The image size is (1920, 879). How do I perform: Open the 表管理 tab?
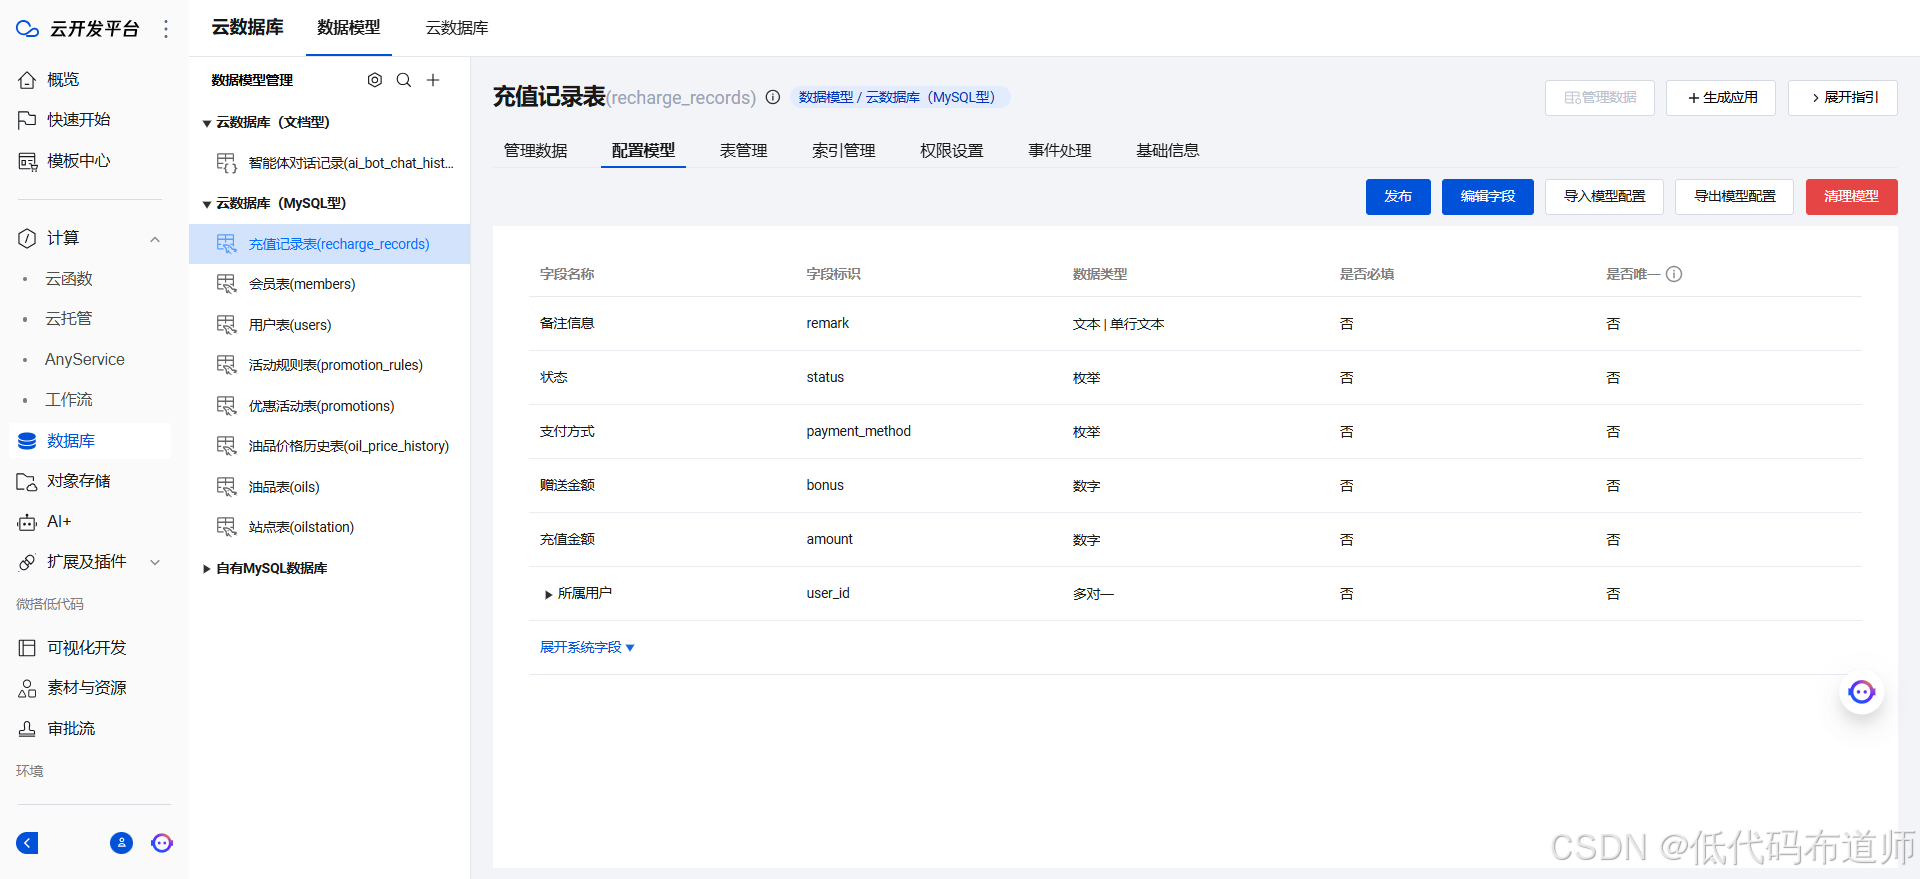(743, 151)
